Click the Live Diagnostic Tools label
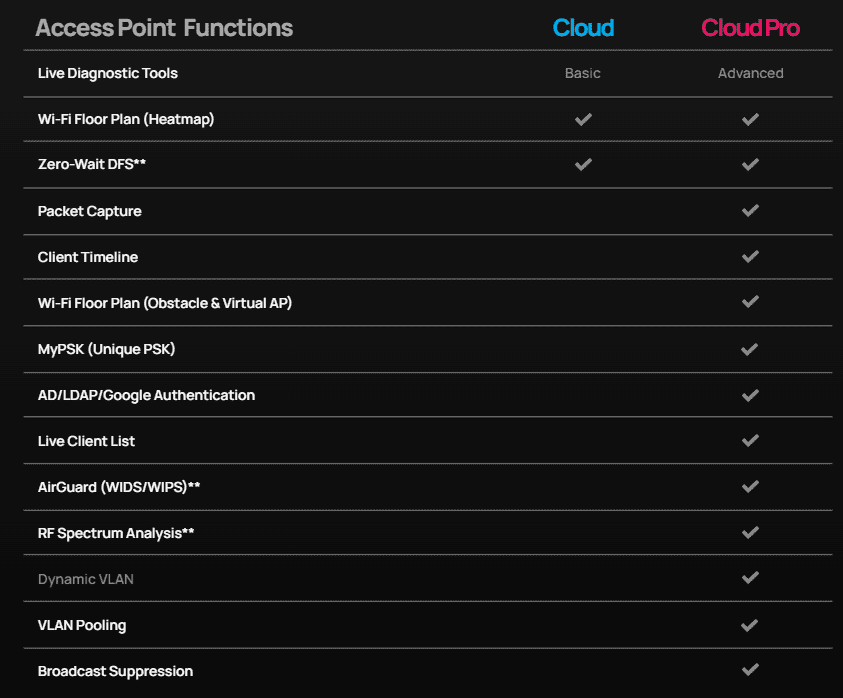This screenshot has width=843, height=698. 108,73
